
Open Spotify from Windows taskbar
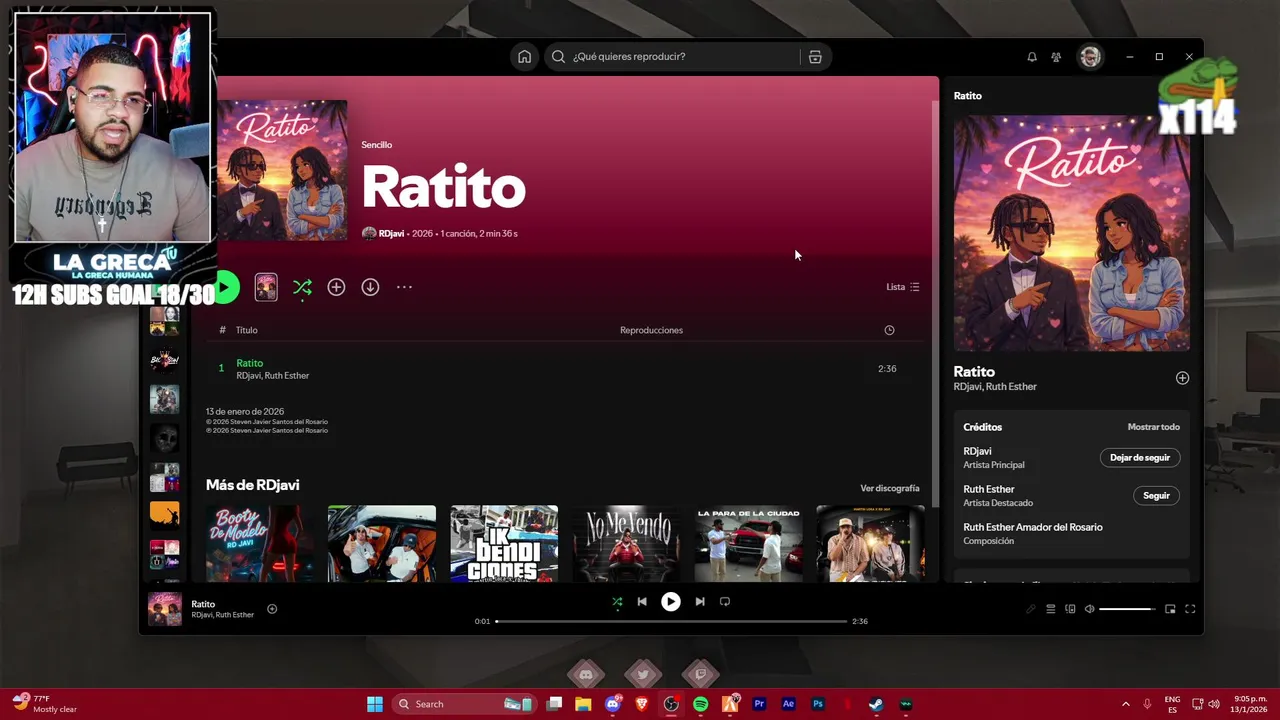coord(700,704)
